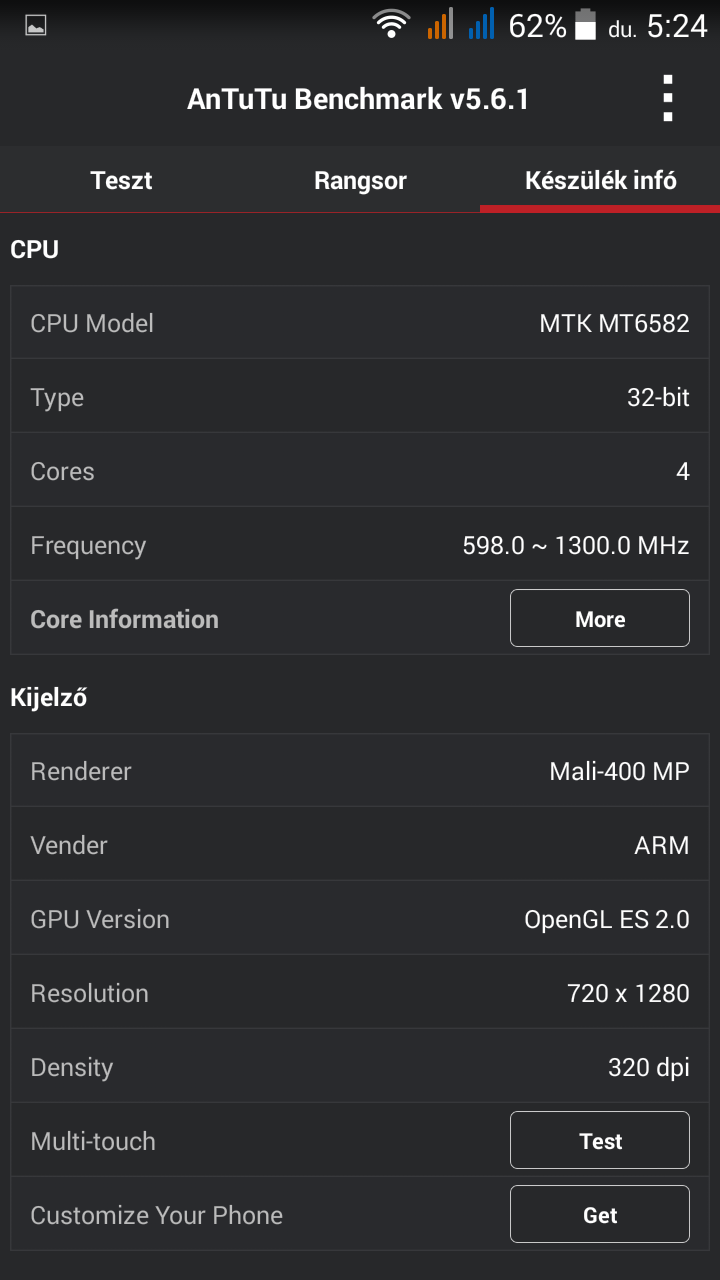The width and height of the screenshot is (720, 1280).
Task: Switch to the Teszt tab
Action: [121, 181]
